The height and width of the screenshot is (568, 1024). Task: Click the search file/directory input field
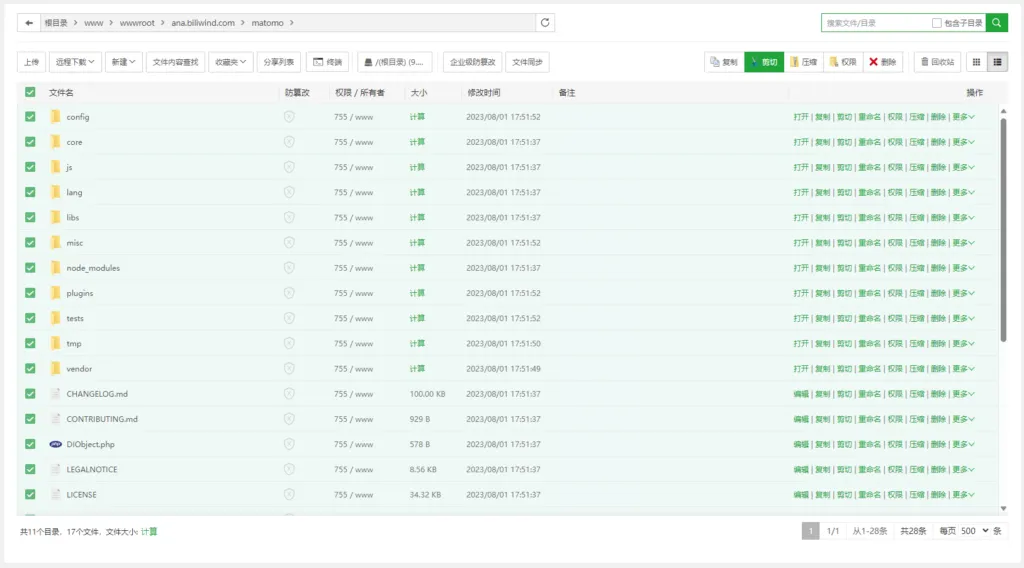click(x=874, y=23)
